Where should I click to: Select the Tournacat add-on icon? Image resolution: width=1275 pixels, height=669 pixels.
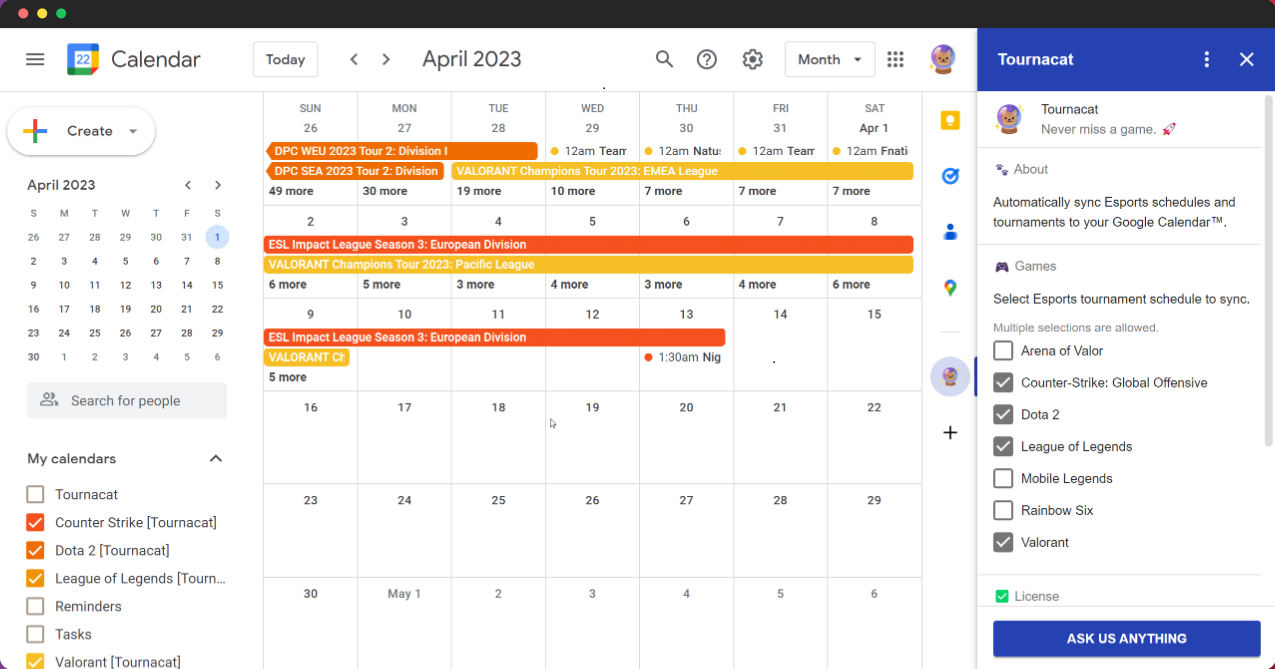(950, 376)
